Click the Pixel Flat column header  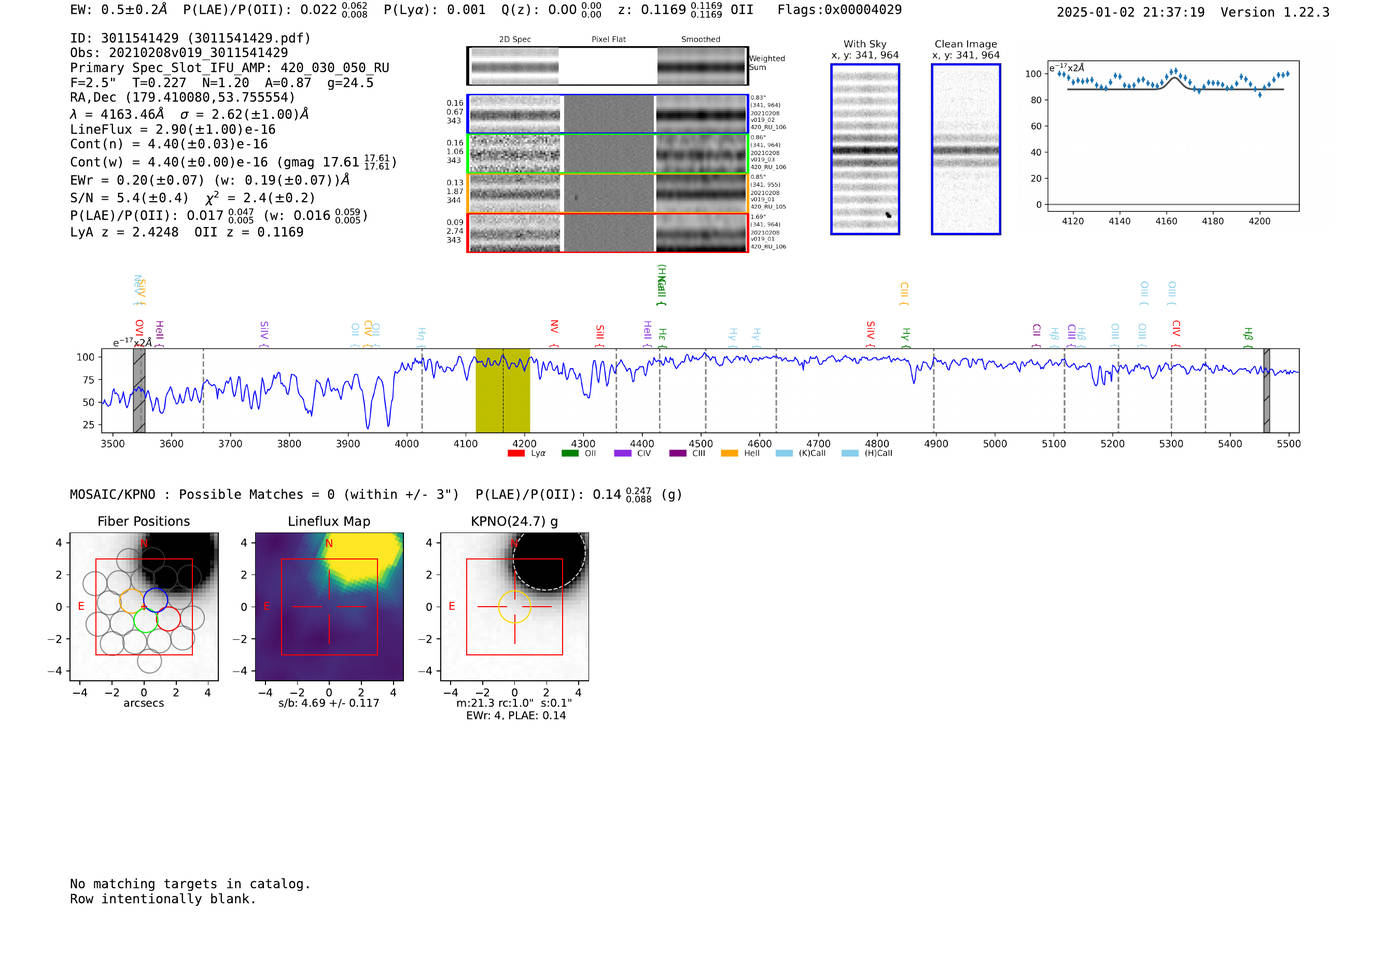[x=608, y=39]
